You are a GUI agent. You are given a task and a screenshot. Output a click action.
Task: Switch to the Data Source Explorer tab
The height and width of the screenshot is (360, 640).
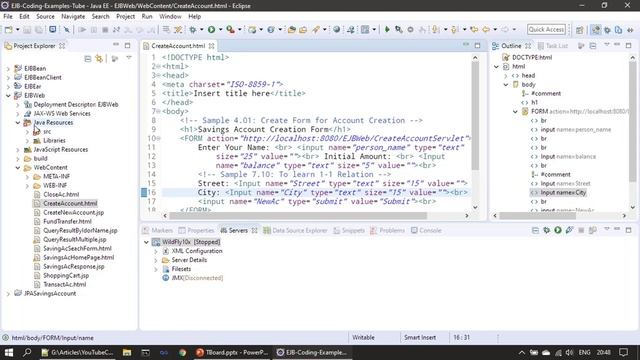(296, 231)
